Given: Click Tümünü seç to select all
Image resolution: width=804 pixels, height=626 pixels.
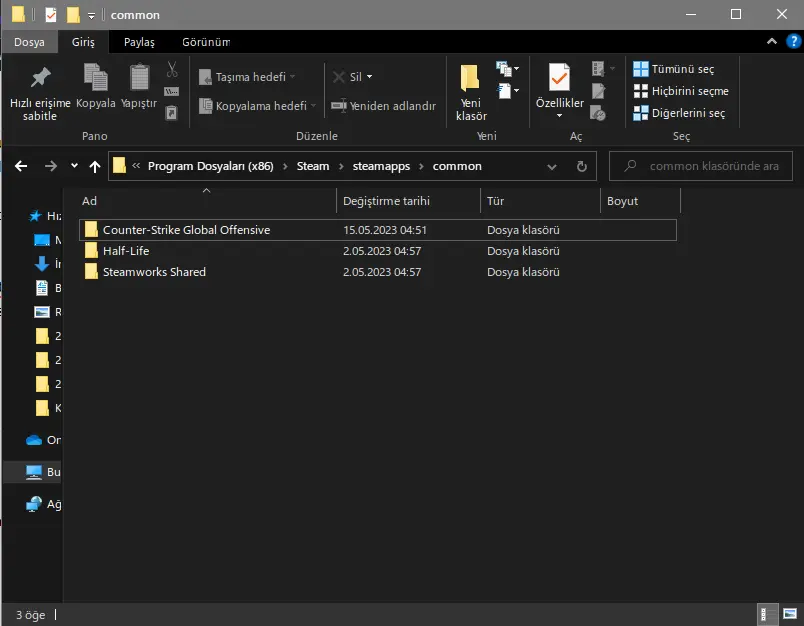Looking at the screenshot, I should coord(674,69).
